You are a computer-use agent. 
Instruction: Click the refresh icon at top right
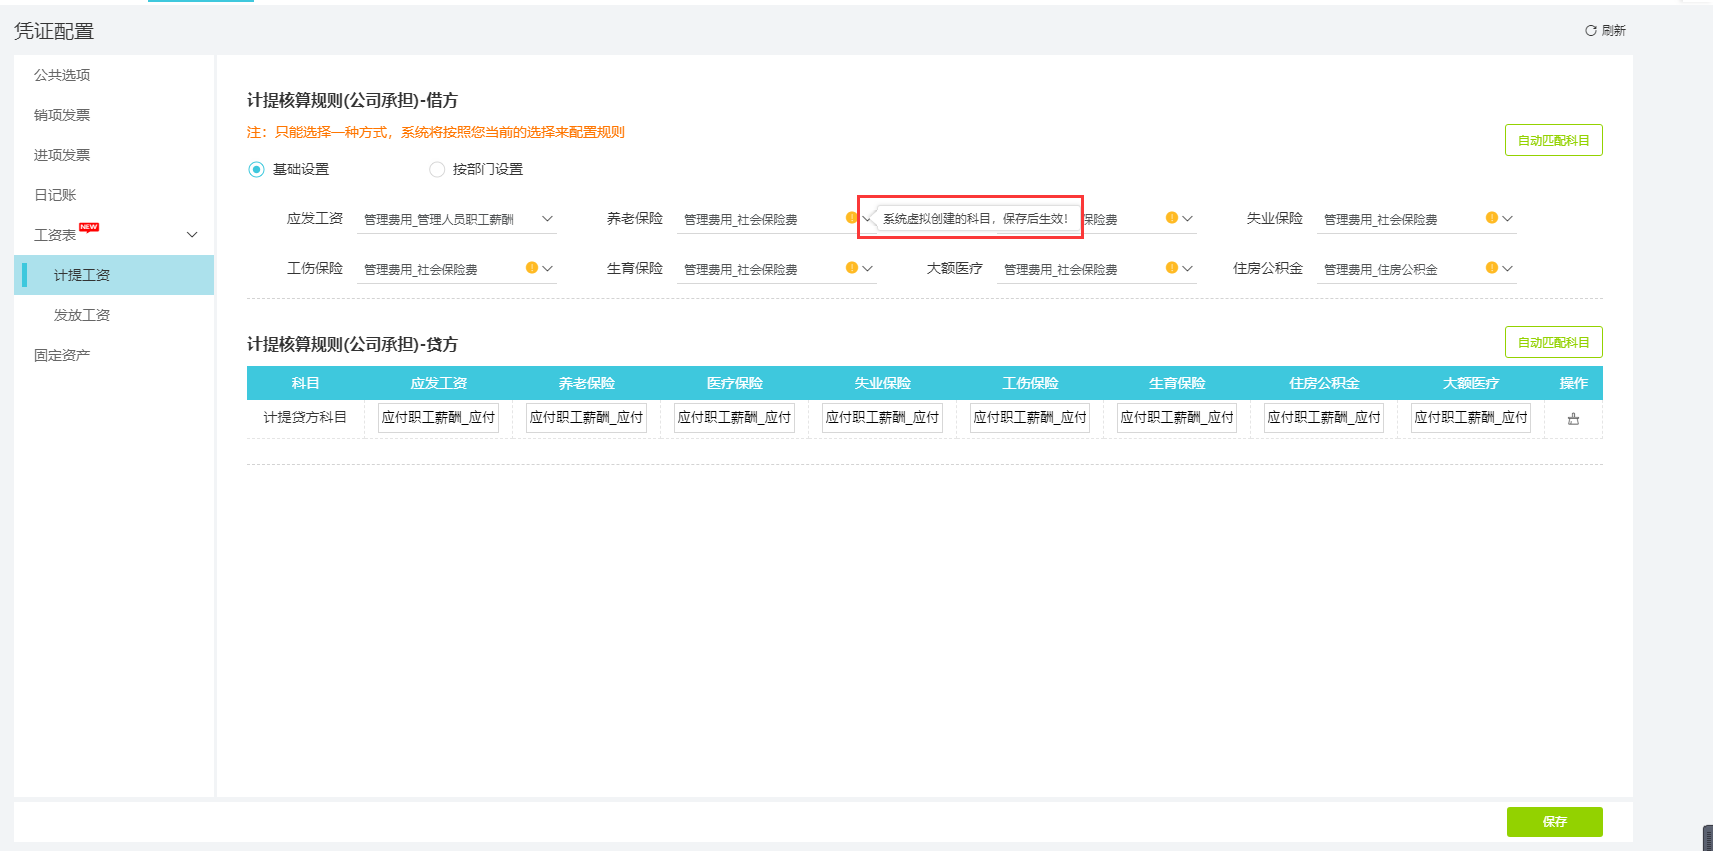coord(1590,31)
